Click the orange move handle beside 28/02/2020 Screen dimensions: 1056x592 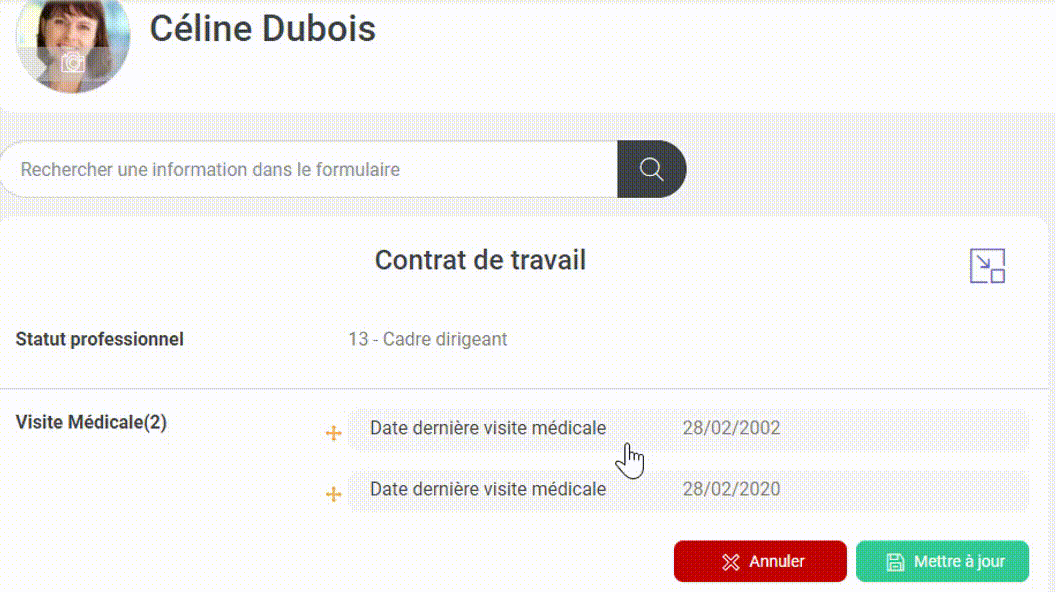[x=333, y=494]
